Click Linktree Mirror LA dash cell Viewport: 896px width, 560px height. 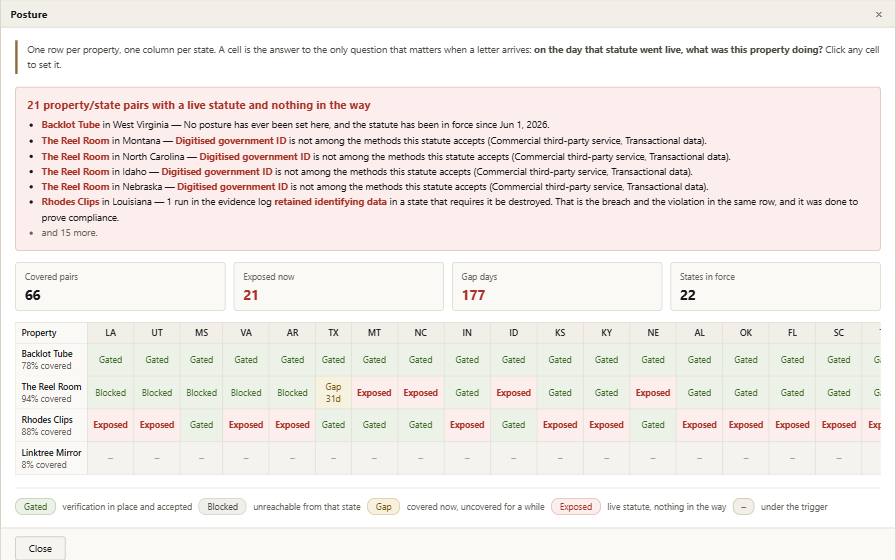[110, 458]
